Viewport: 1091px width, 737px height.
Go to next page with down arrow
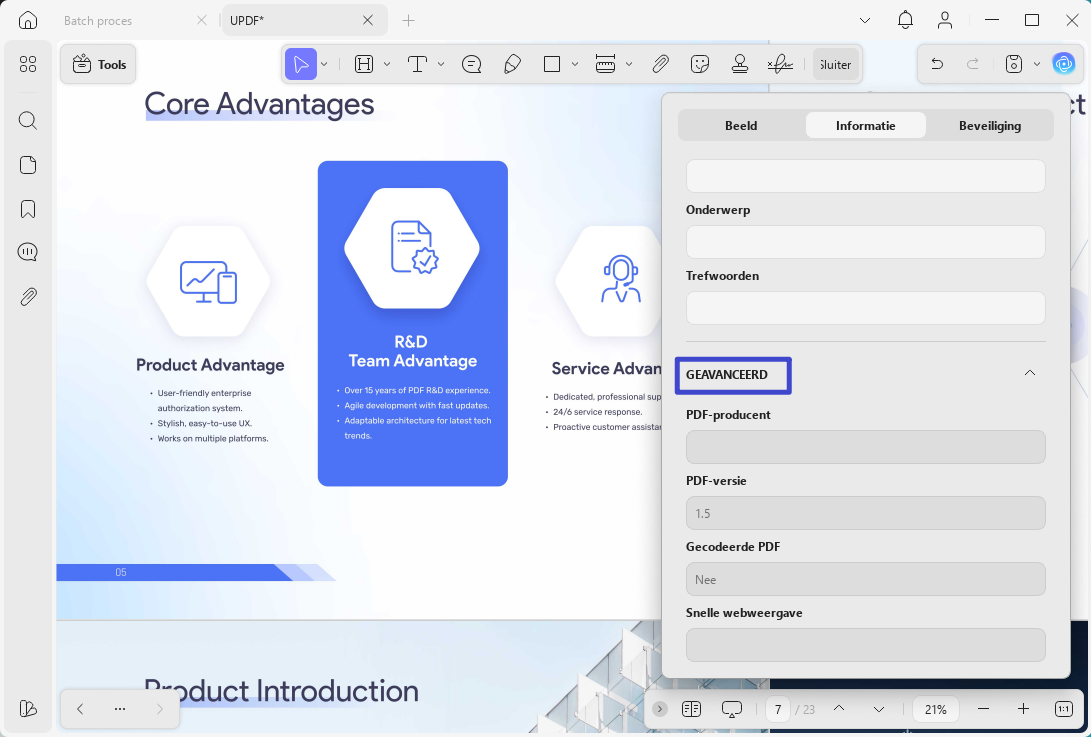879,709
